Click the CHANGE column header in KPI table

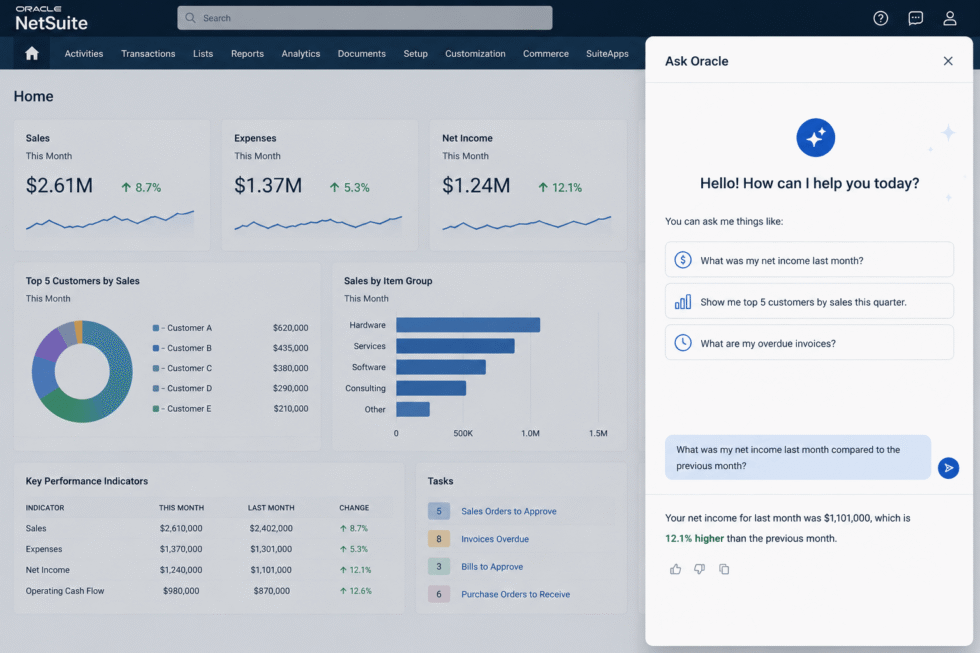pos(354,507)
